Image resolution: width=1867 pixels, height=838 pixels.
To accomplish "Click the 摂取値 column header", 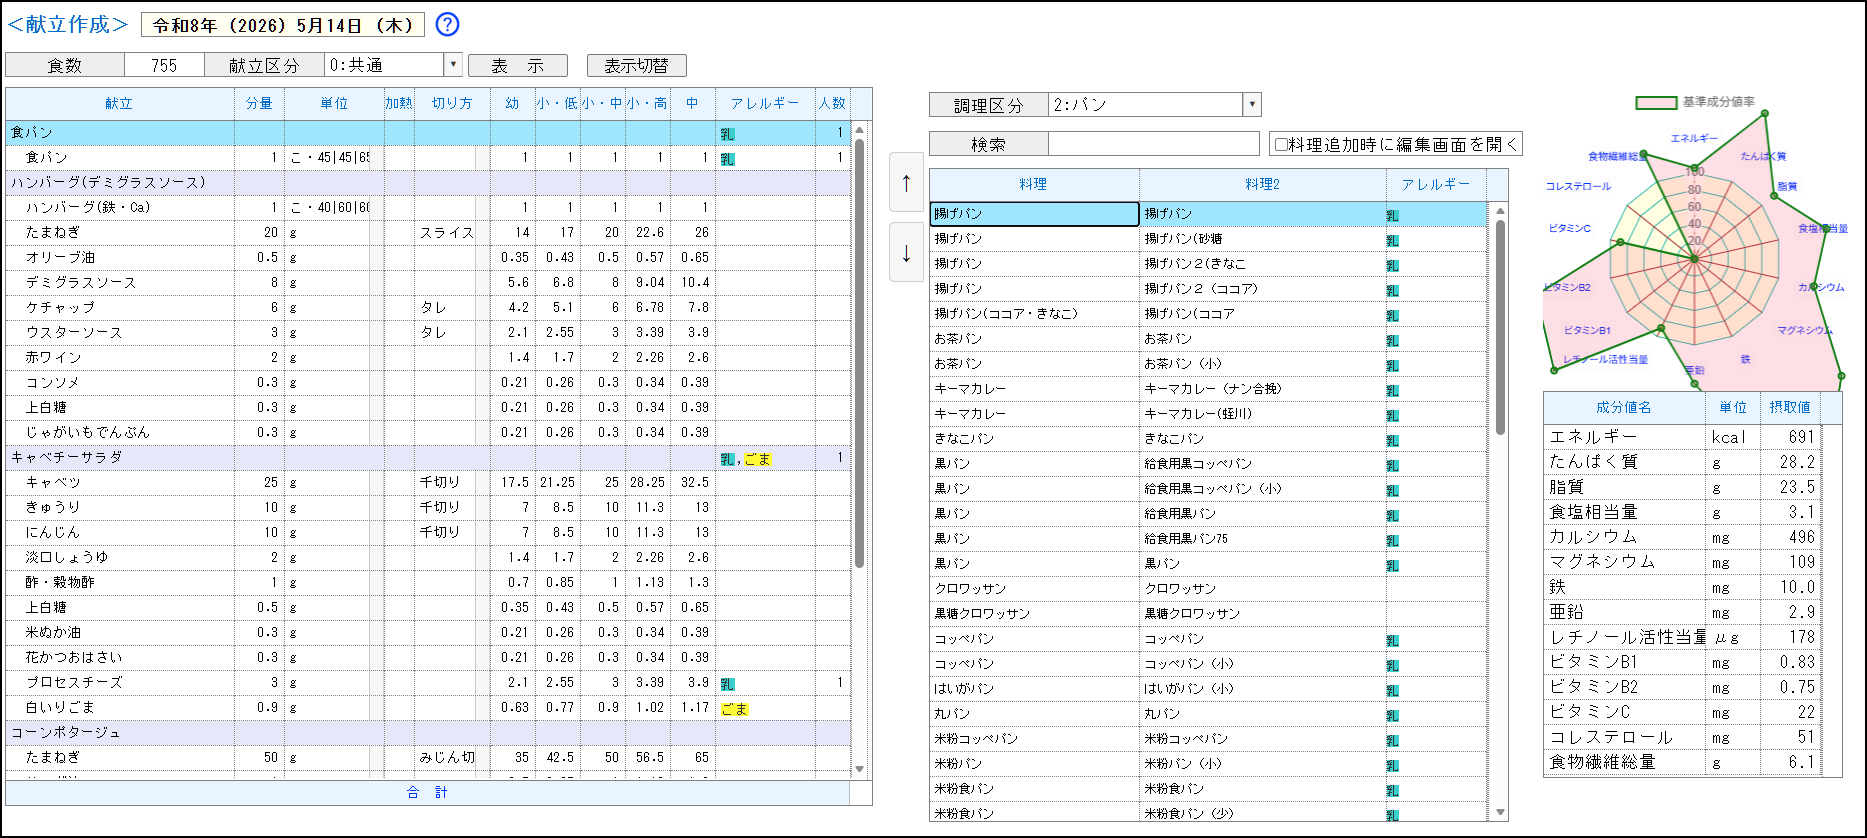I will pyautogui.click(x=1790, y=407).
